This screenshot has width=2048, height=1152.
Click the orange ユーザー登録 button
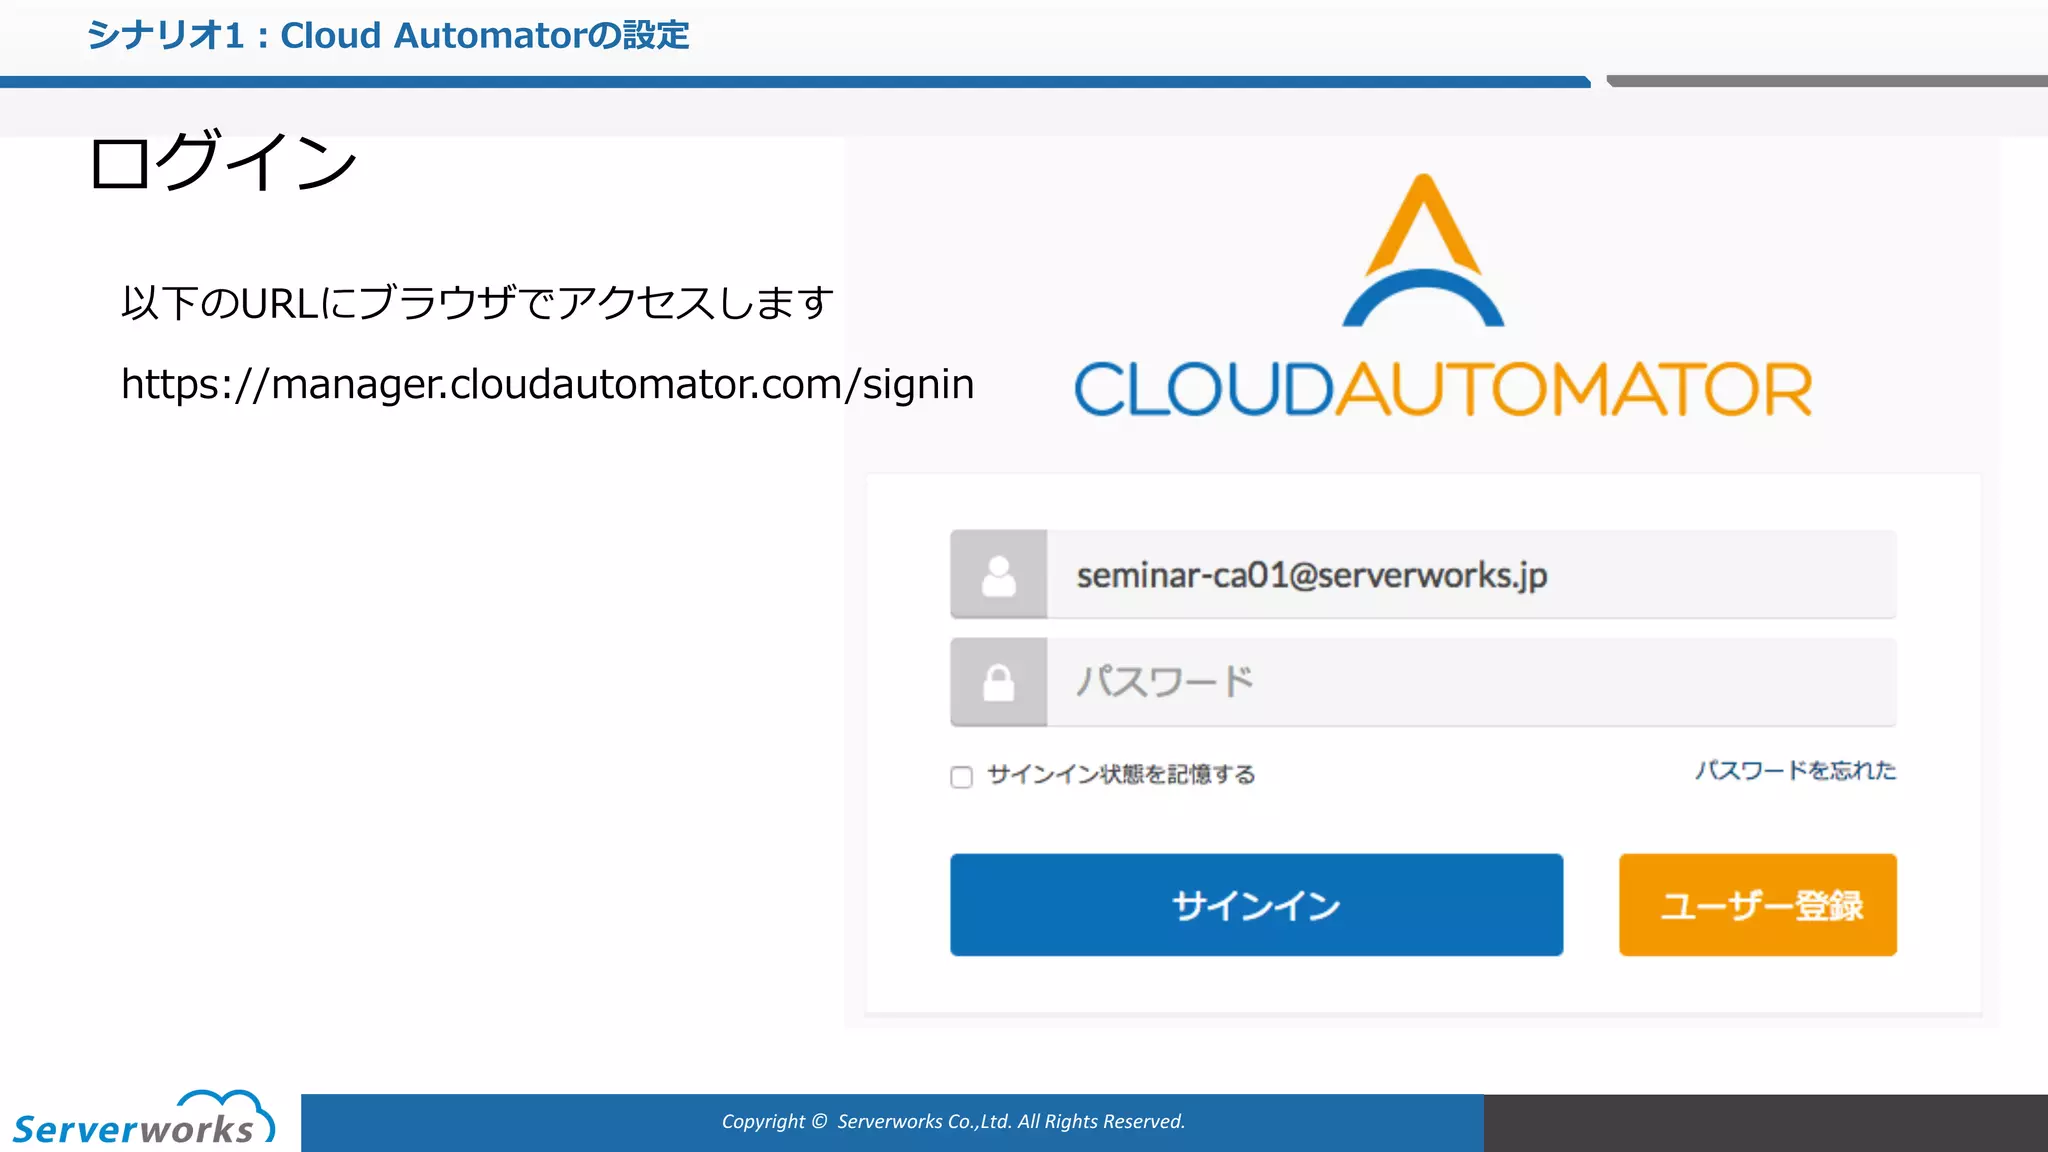tap(1757, 905)
